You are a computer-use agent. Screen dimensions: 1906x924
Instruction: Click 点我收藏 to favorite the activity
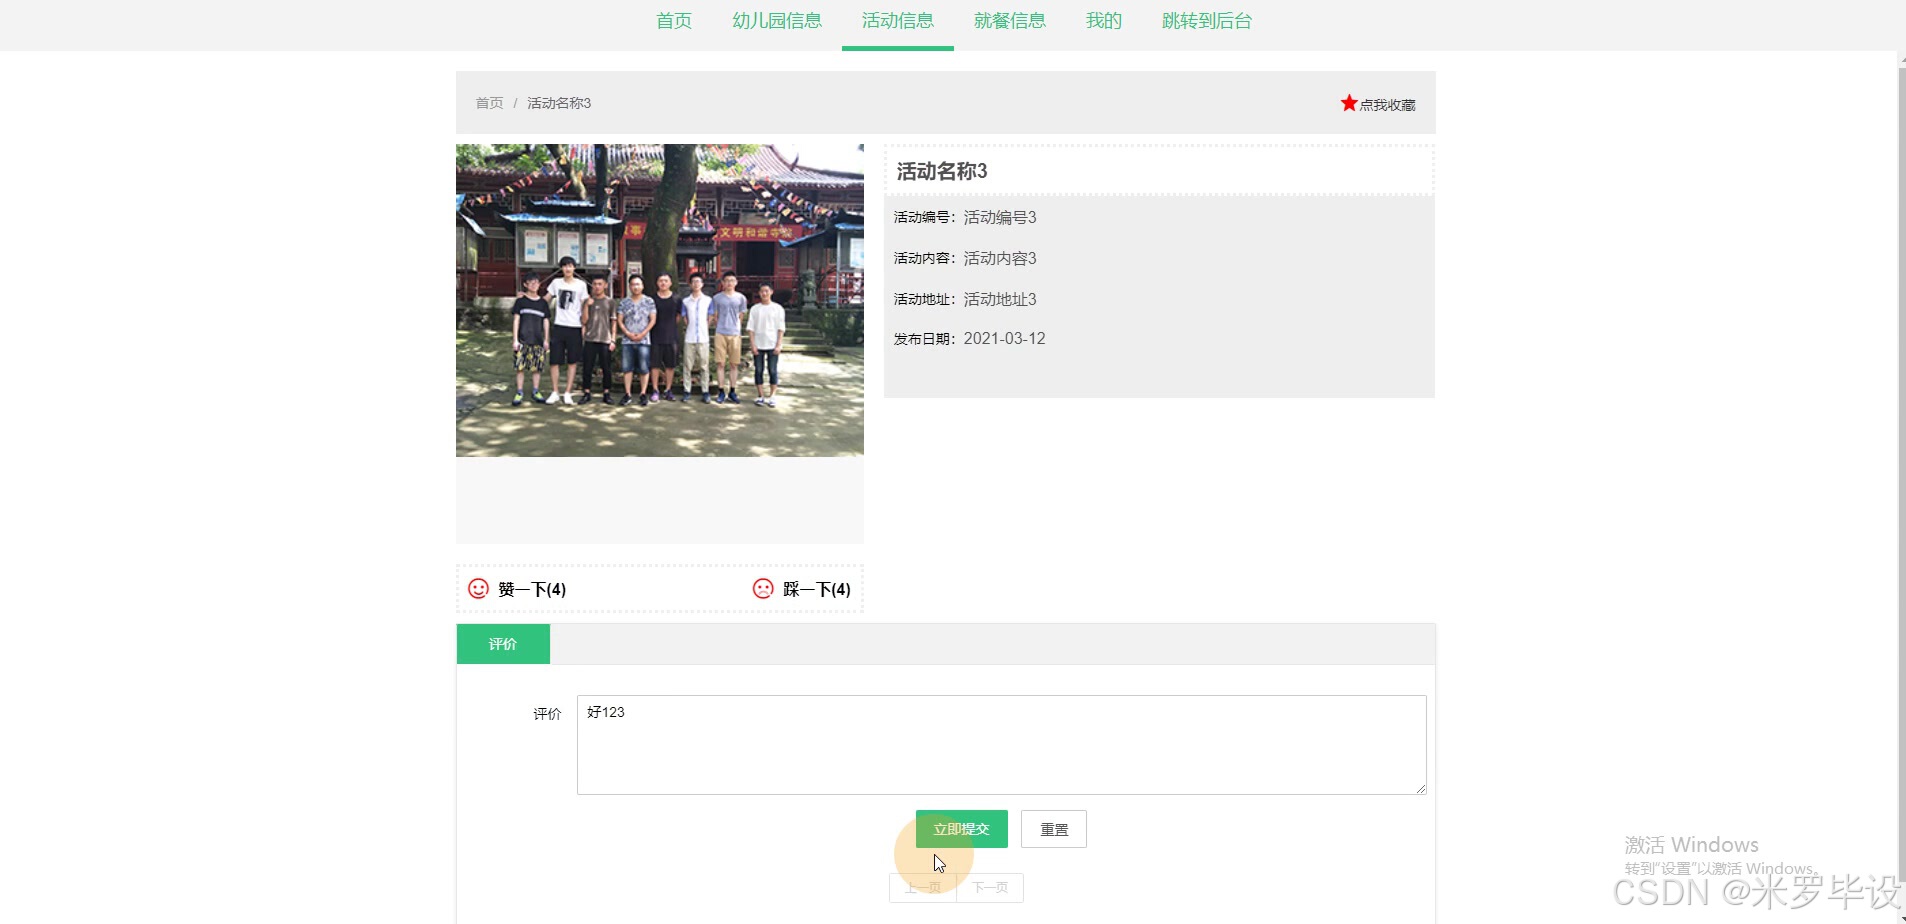pos(1387,105)
